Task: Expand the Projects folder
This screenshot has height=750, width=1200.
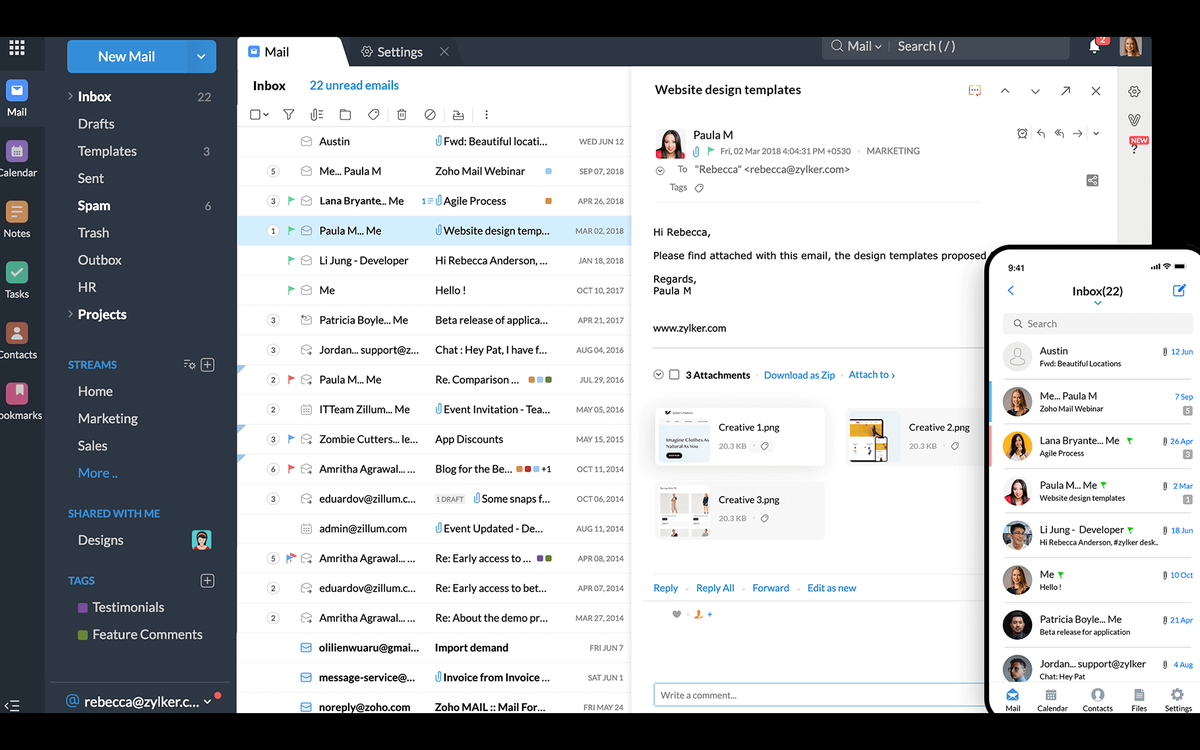Action: (x=70, y=314)
